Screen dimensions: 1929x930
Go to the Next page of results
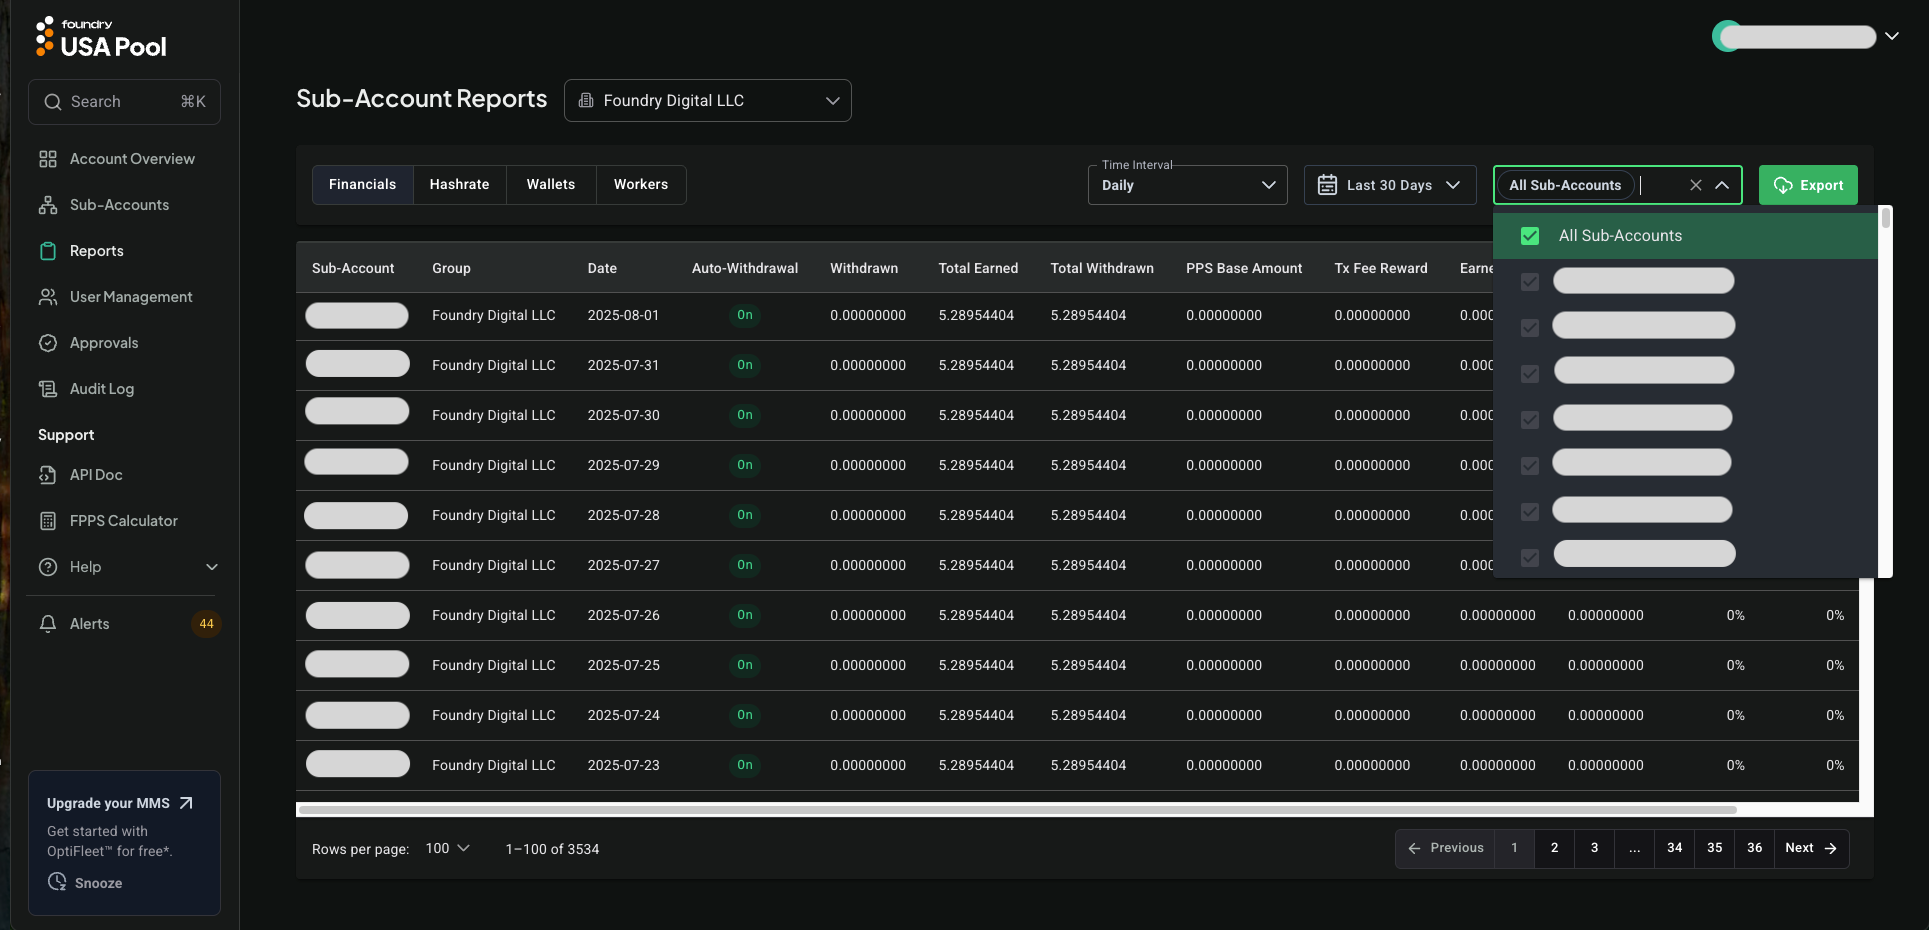coord(1810,848)
